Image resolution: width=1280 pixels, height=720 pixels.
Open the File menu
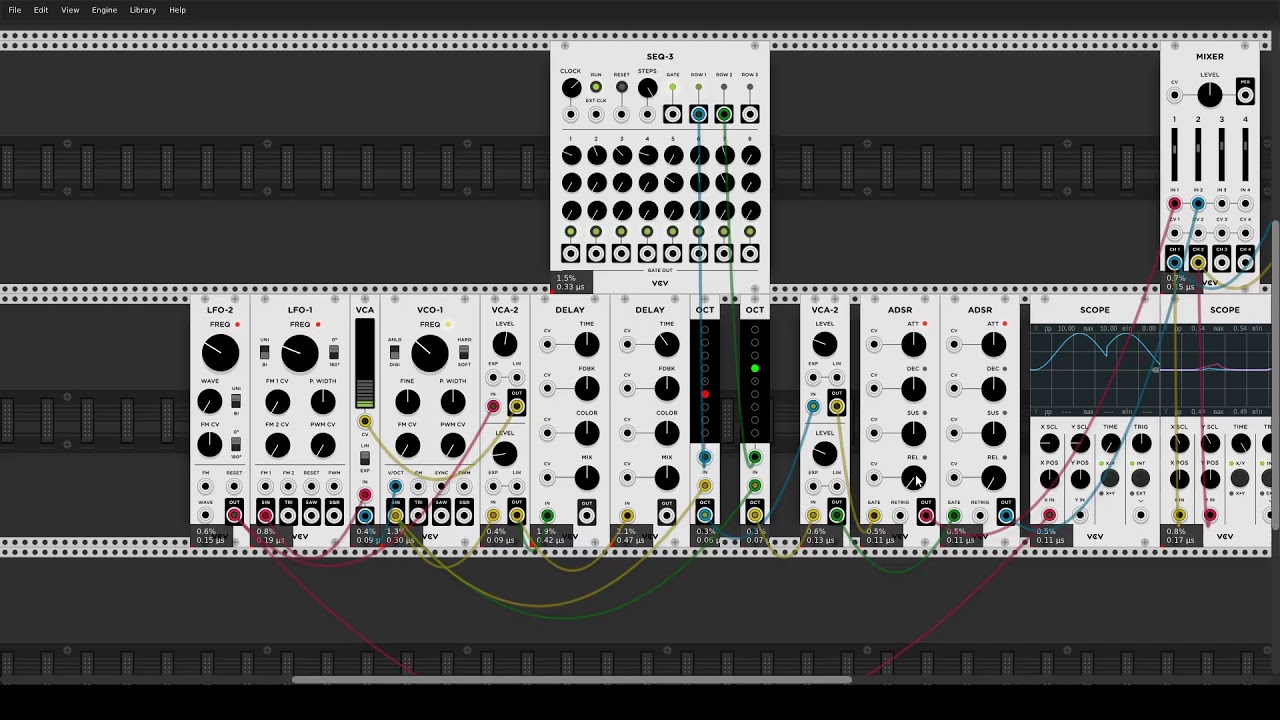click(x=14, y=10)
